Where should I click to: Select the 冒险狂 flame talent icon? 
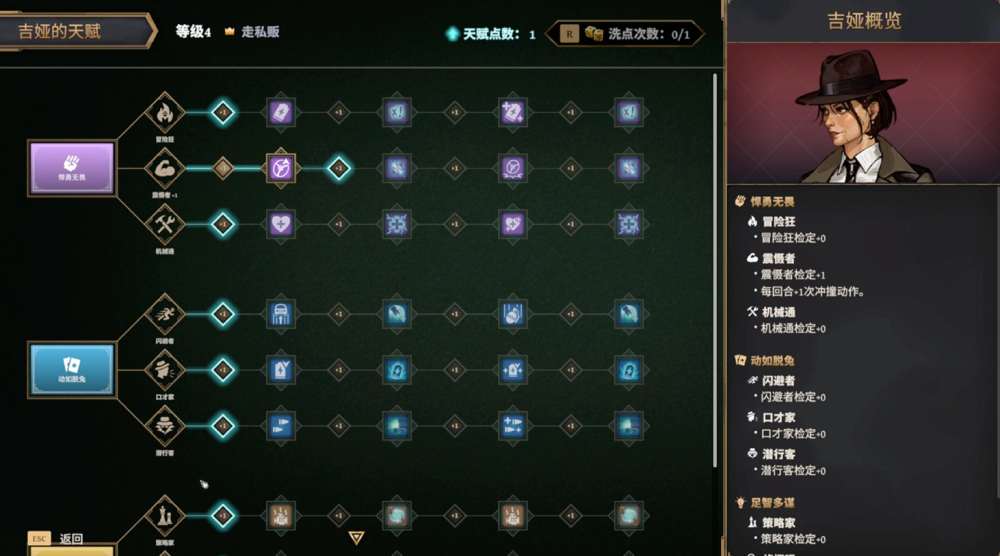click(x=165, y=113)
